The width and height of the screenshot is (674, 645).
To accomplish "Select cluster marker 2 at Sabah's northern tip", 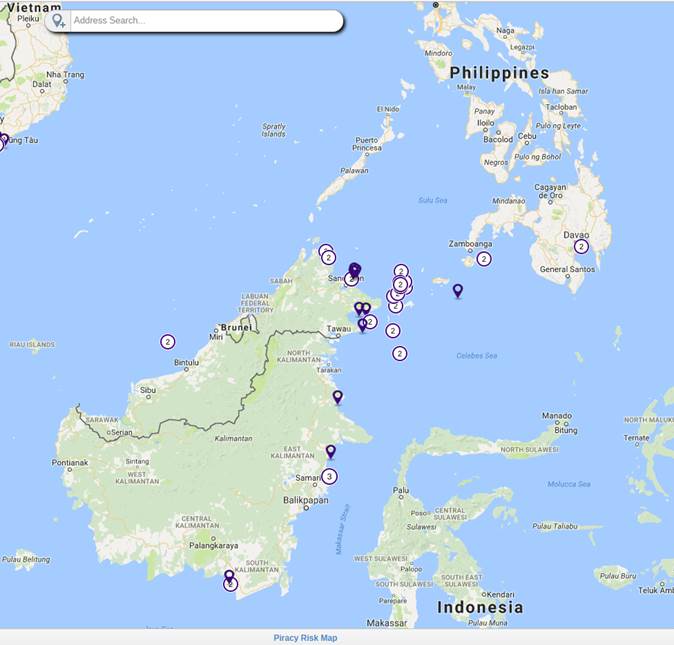I will (328, 257).
